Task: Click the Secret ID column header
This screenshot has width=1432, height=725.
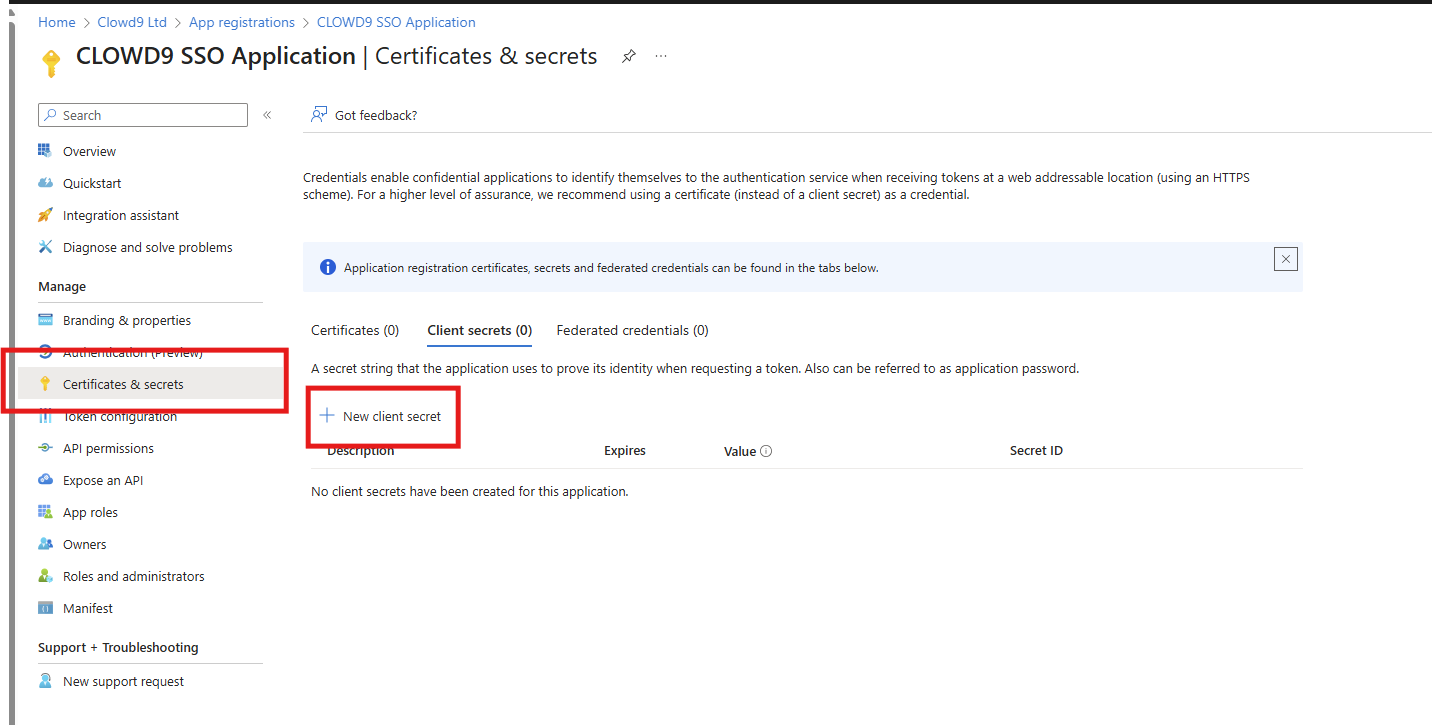Action: 1036,451
